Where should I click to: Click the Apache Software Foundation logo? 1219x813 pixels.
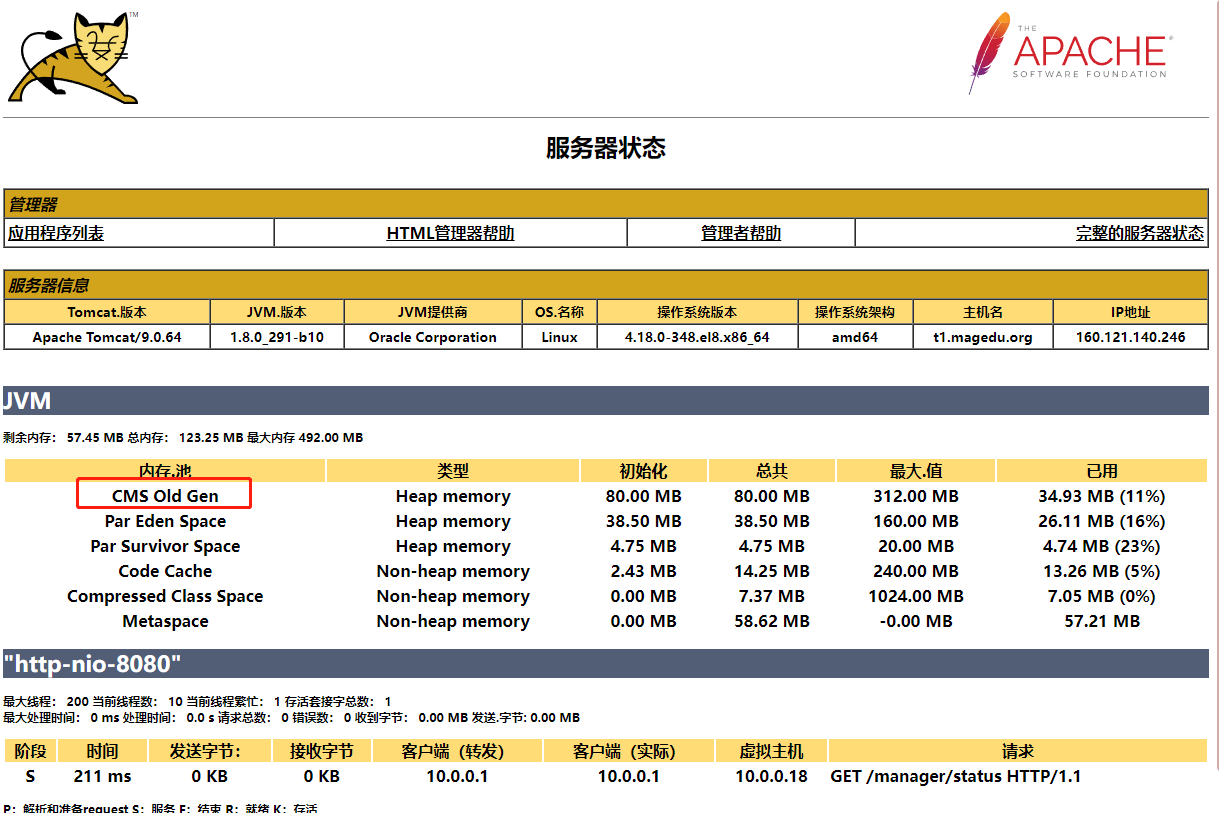tap(1068, 53)
